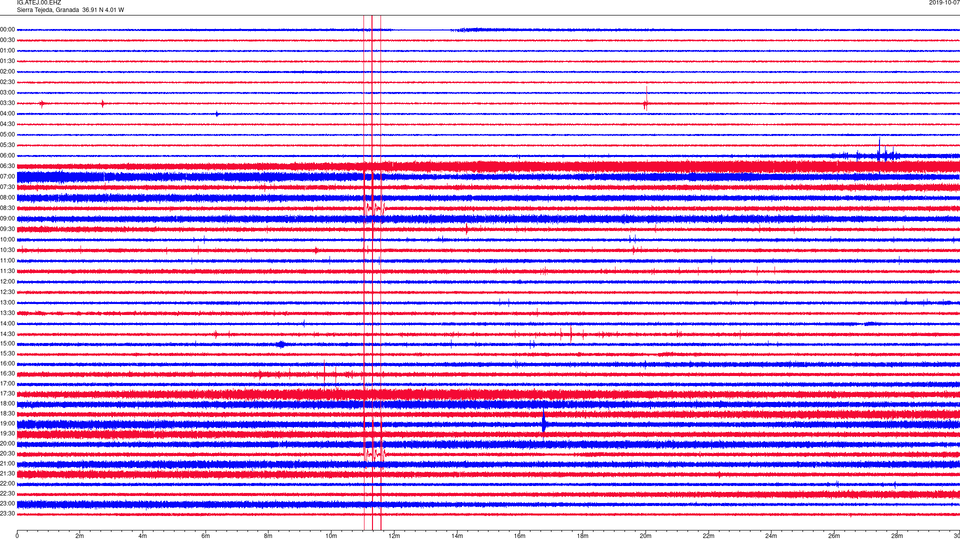The height and width of the screenshot is (540, 960).
Task: Select the 4m tick label on bottom axis
Action: tap(143, 536)
